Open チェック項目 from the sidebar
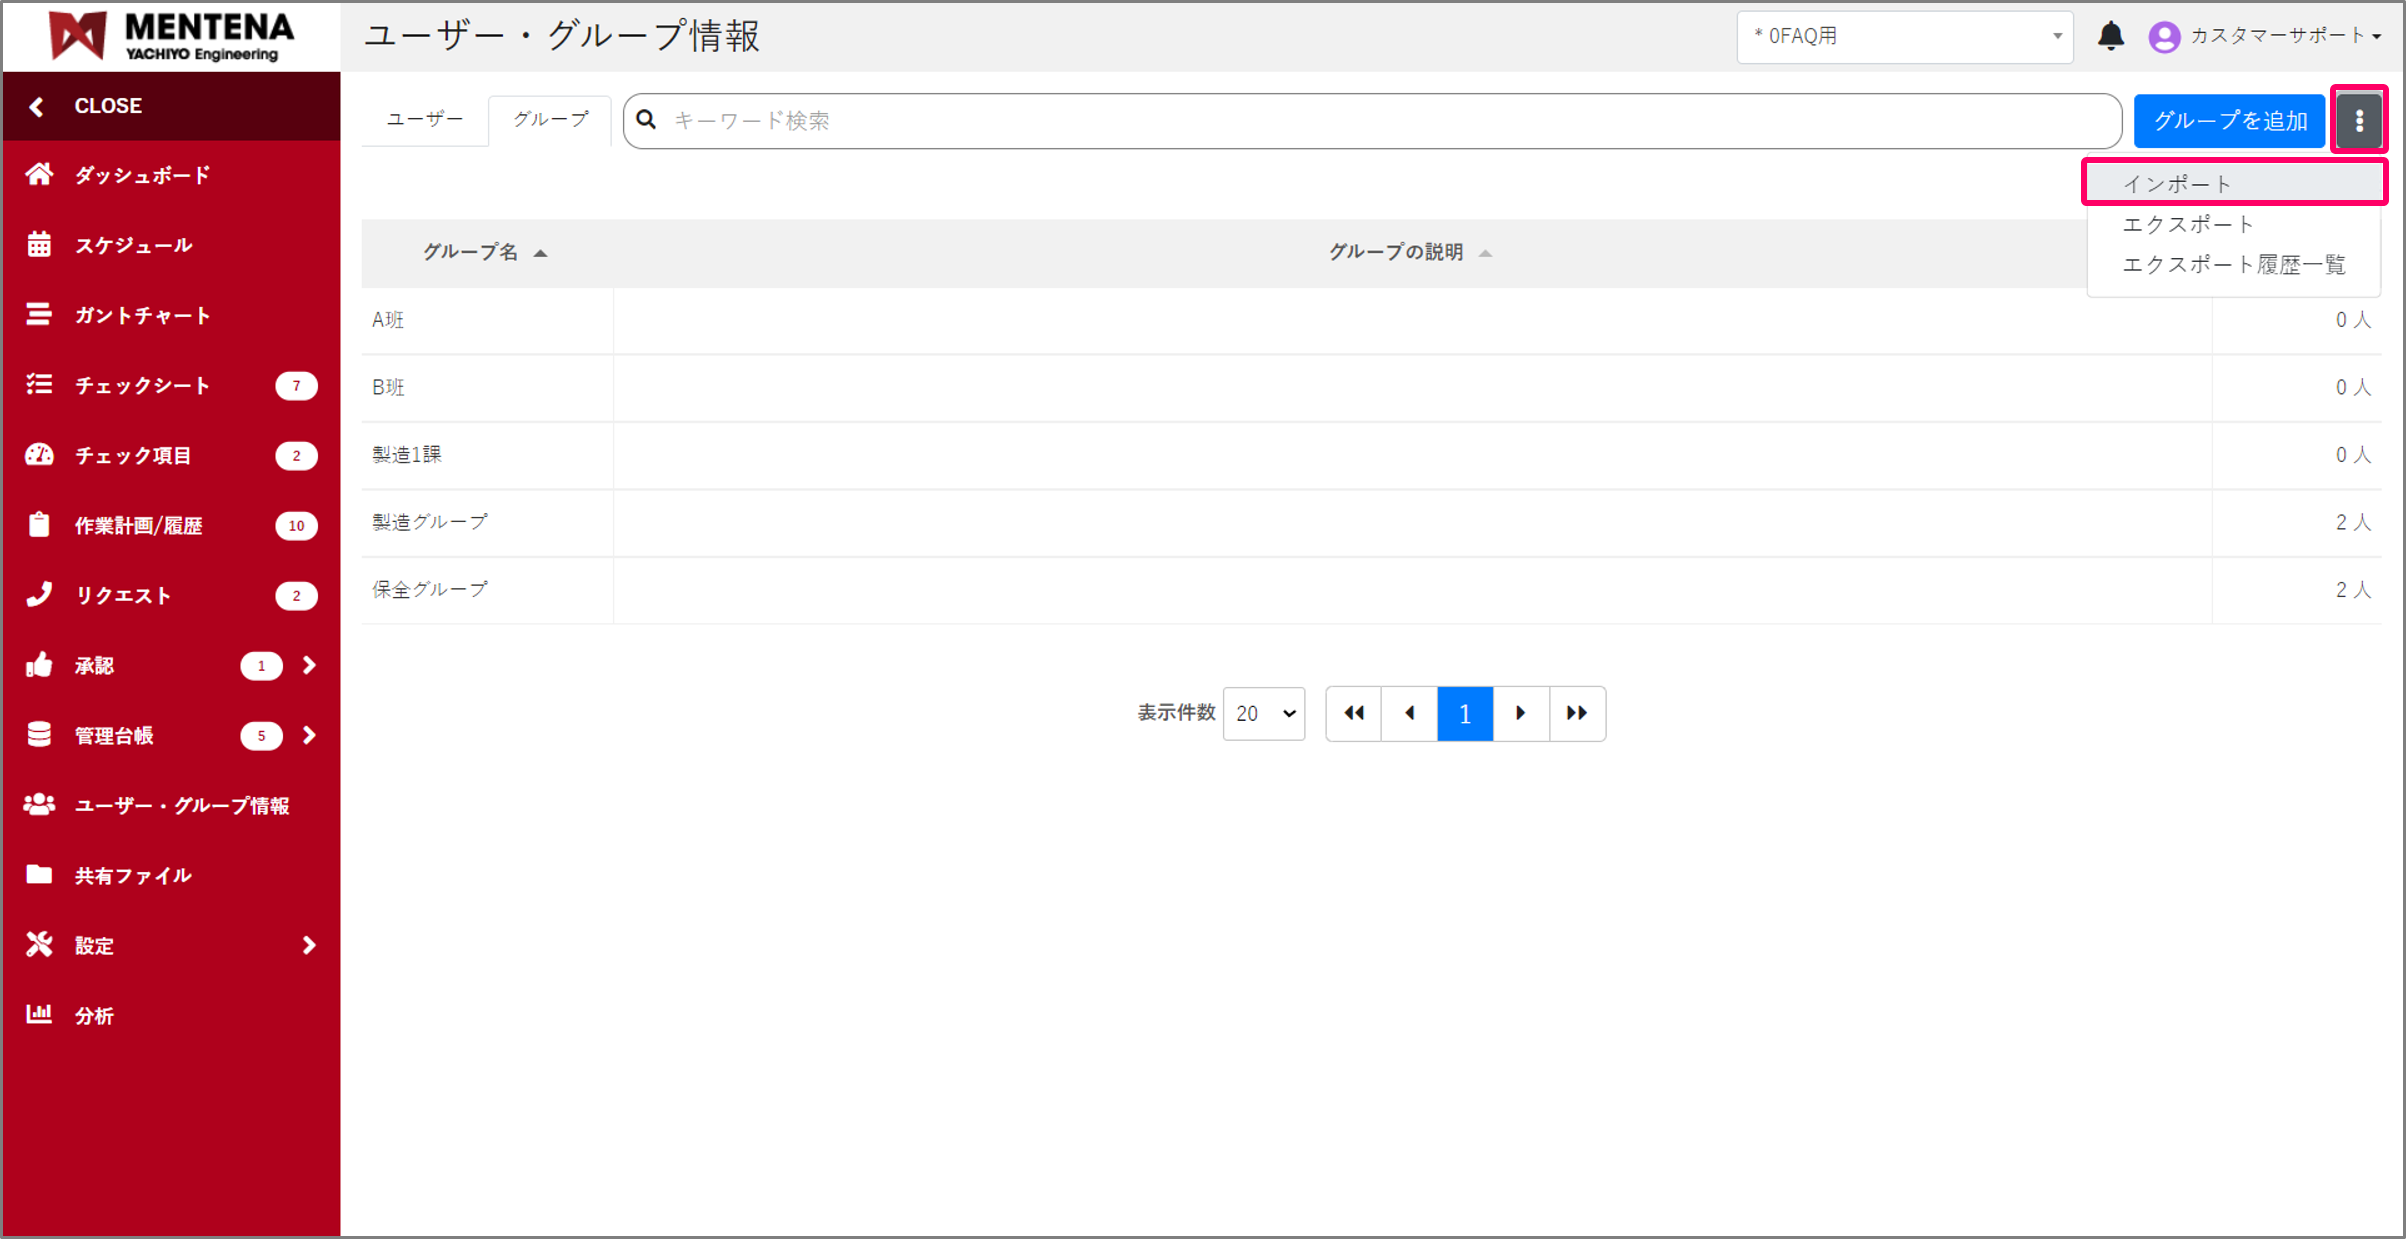This screenshot has height=1240, width=2406. pyautogui.click(x=39, y=455)
